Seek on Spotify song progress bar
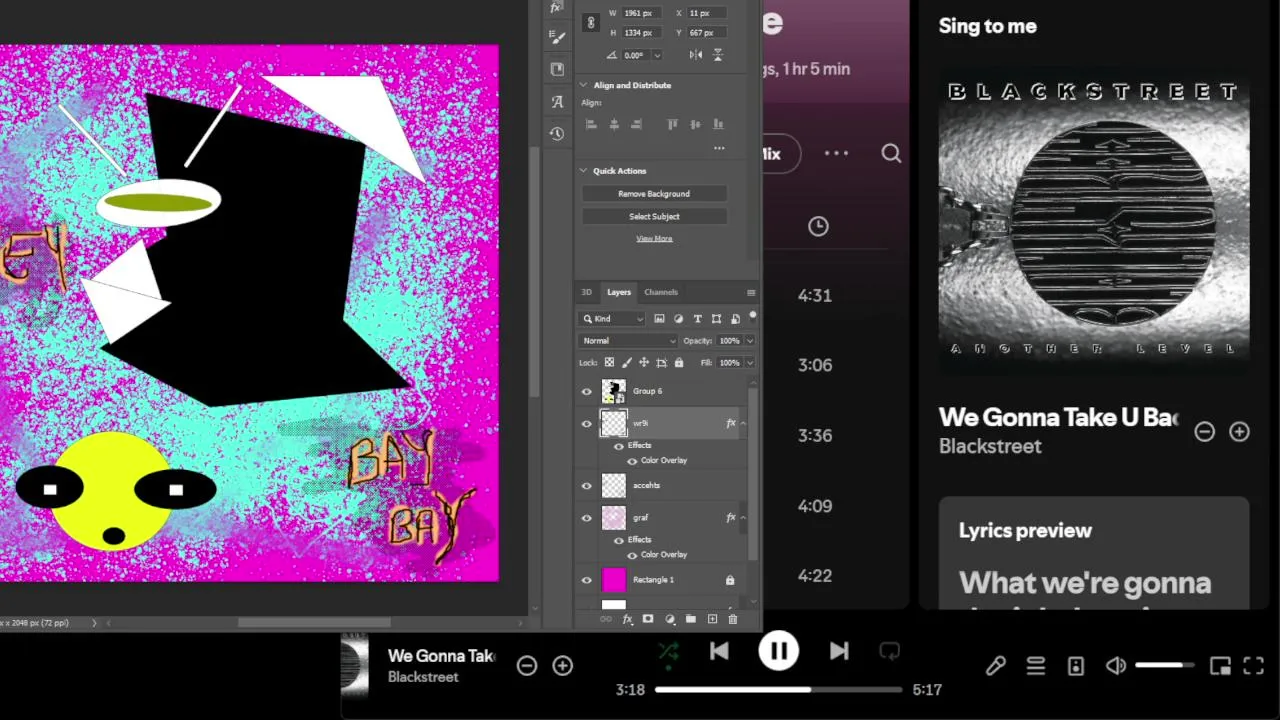This screenshot has height=720, width=1280. pyautogui.click(x=779, y=689)
